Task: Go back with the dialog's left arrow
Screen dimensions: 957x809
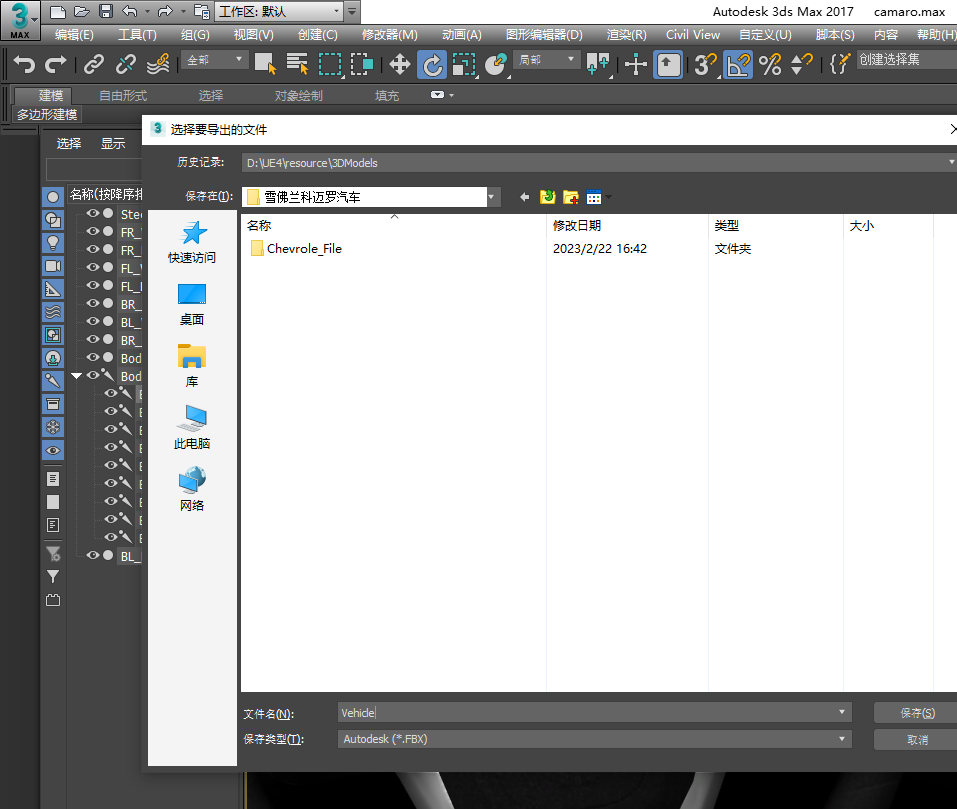Action: (x=524, y=197)
